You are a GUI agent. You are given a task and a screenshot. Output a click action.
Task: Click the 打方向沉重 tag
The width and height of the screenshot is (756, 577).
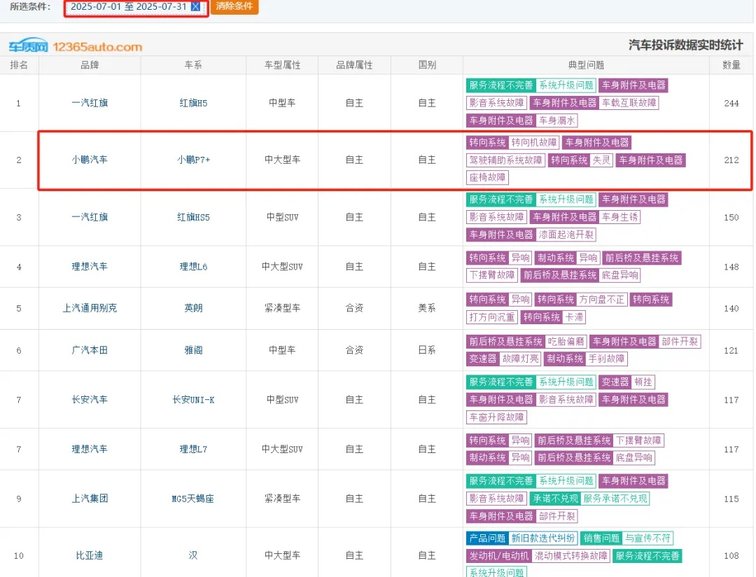point(492,317)
